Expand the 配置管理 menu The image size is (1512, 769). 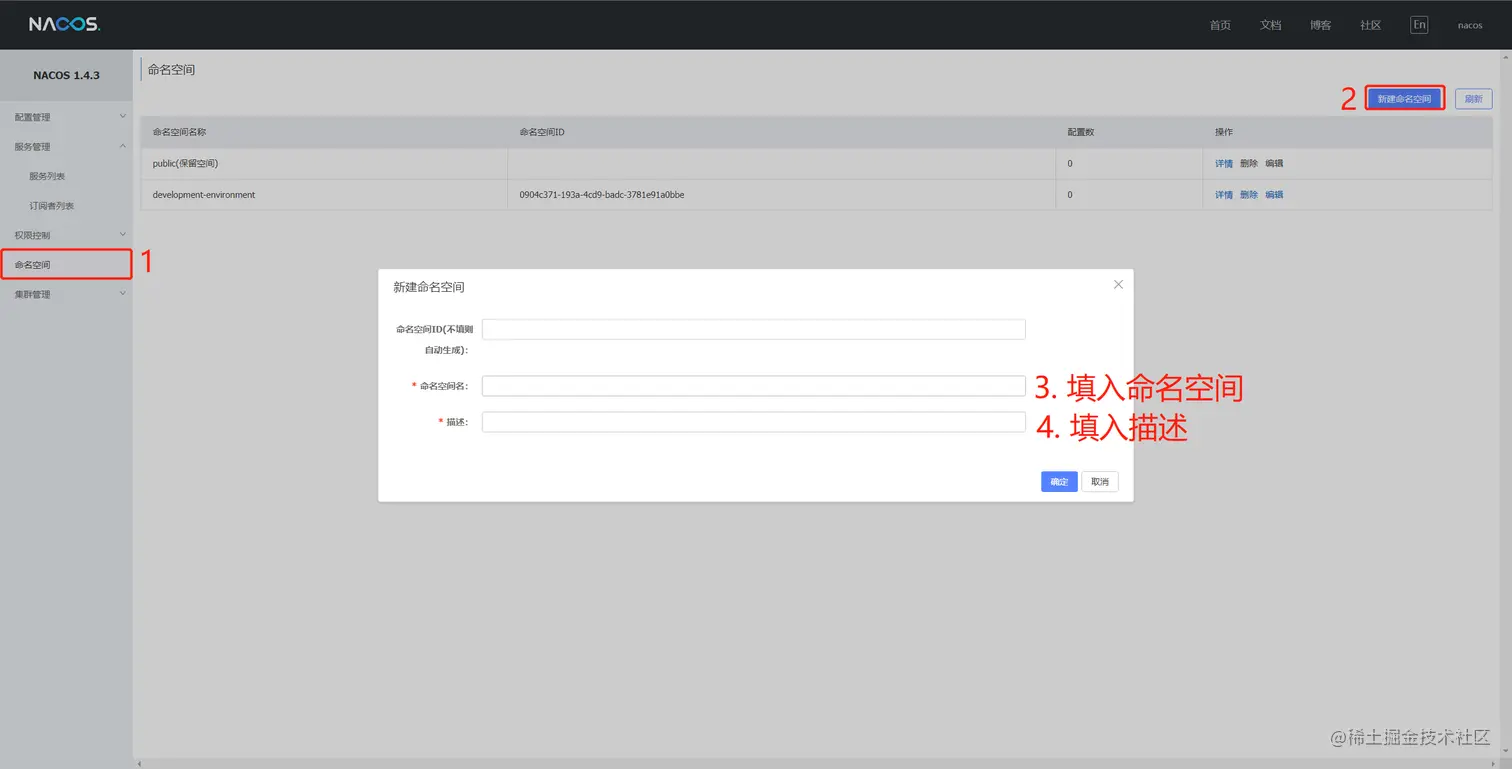(66, 117)
